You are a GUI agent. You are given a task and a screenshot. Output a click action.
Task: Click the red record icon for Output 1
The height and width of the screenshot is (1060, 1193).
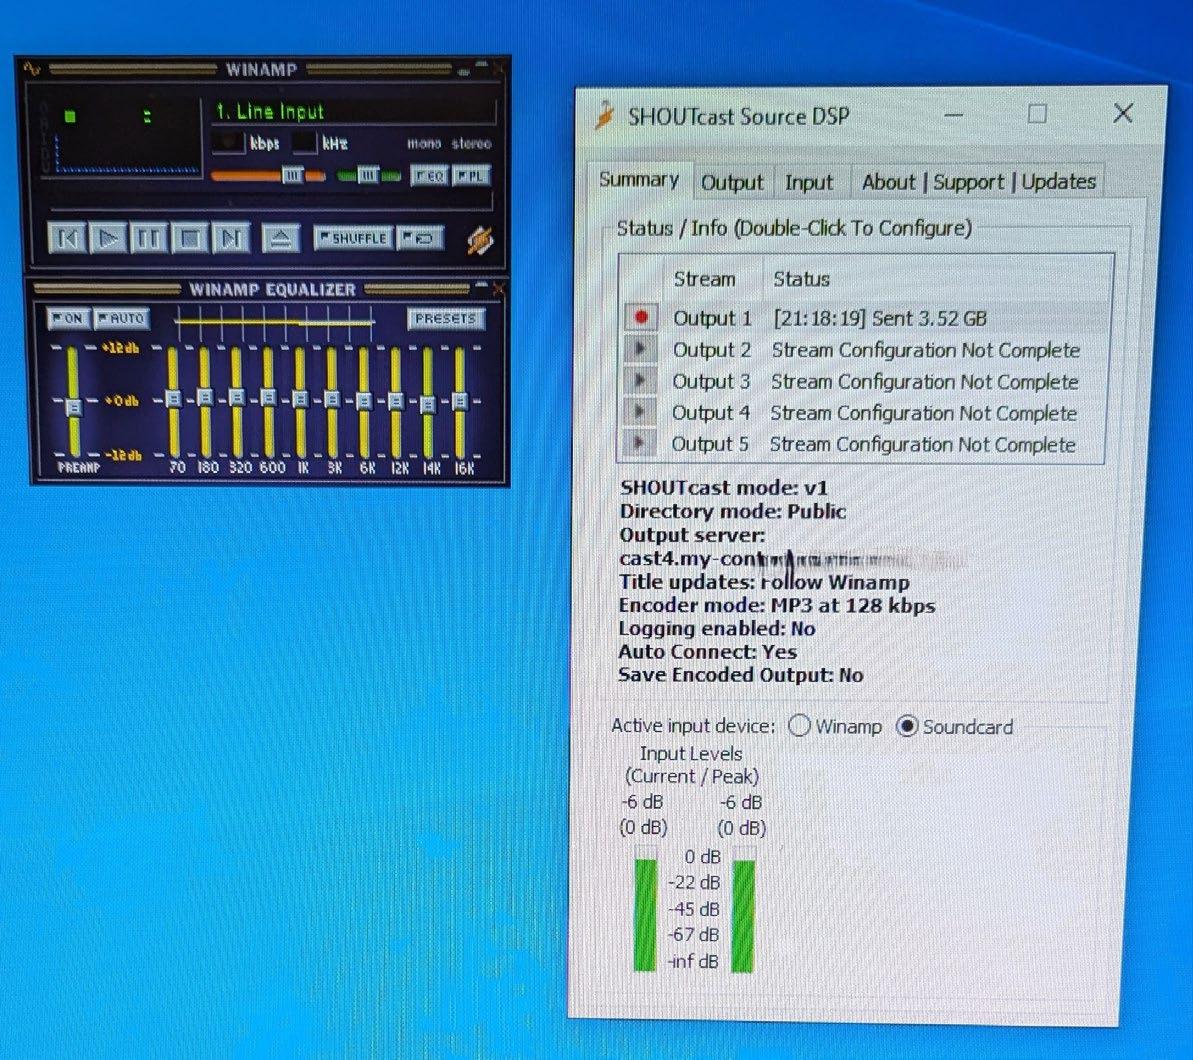641,317
